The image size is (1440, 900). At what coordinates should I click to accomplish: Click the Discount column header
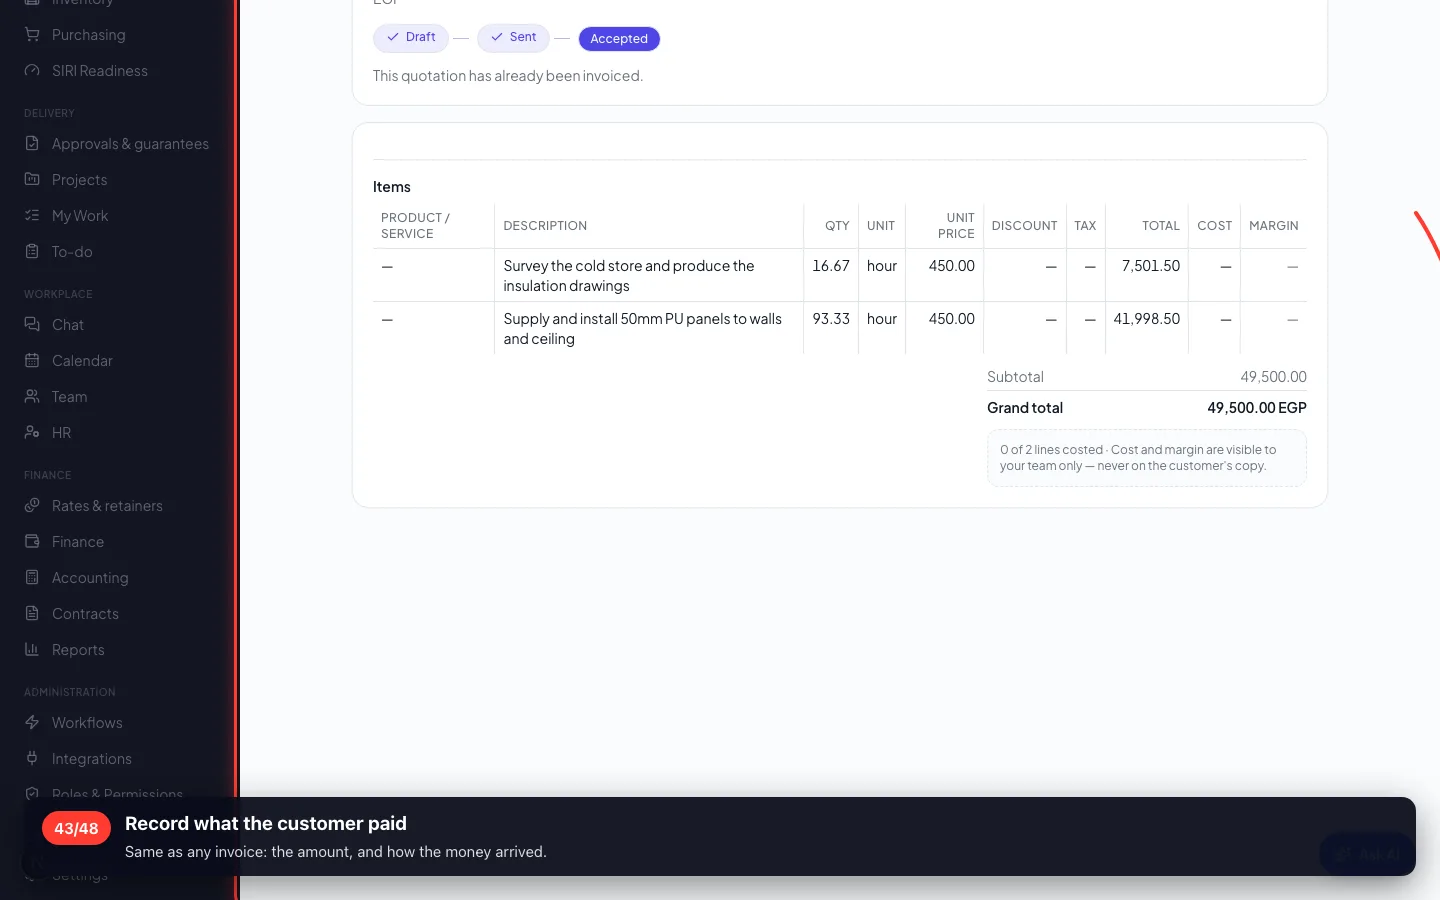(x=1024, y=226)
